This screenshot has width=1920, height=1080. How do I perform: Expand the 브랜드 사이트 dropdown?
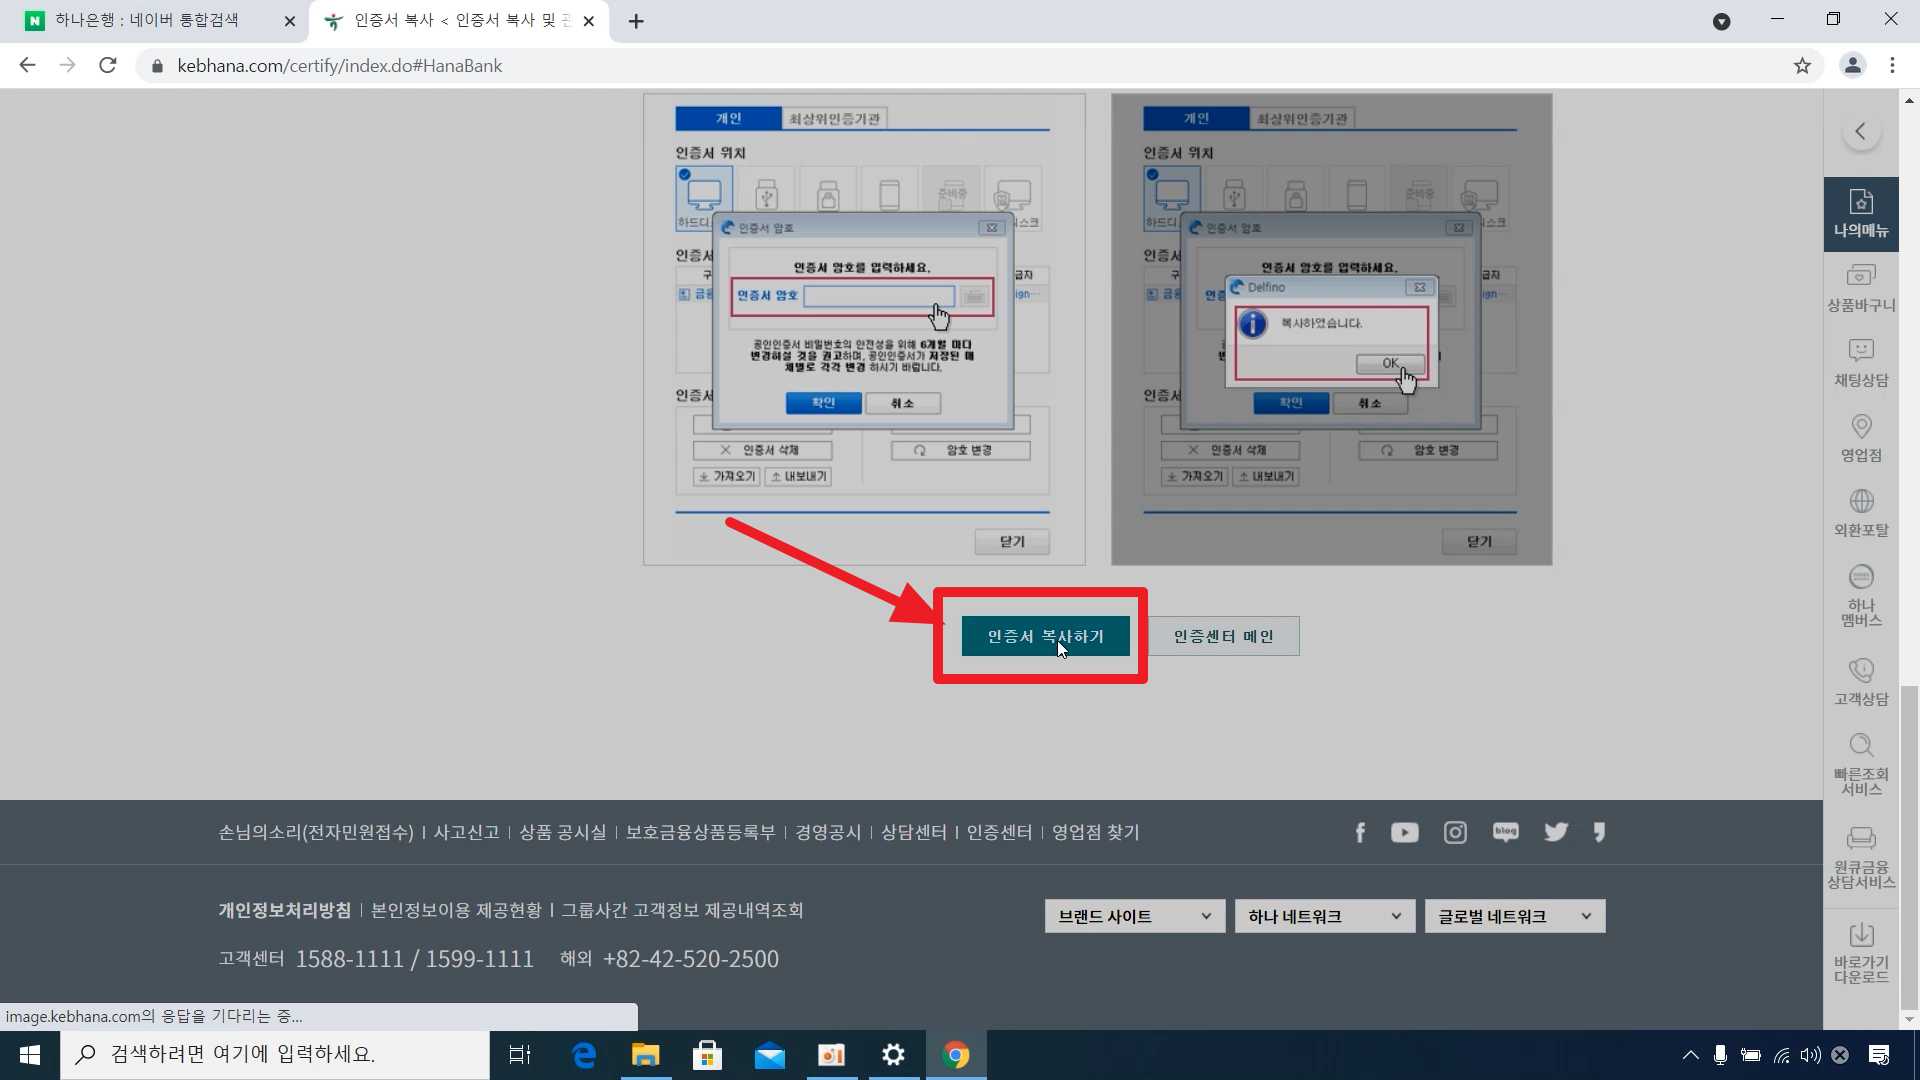point(1134,916)
